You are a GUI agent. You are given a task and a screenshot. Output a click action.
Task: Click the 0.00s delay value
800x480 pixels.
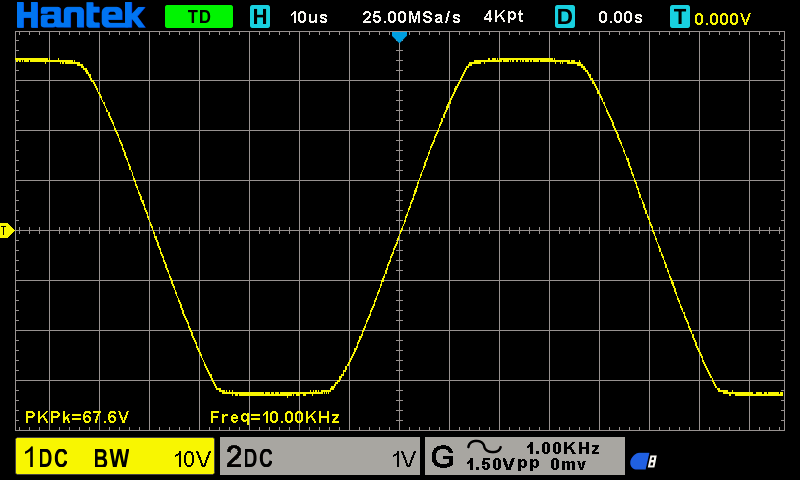click(620, 17)
